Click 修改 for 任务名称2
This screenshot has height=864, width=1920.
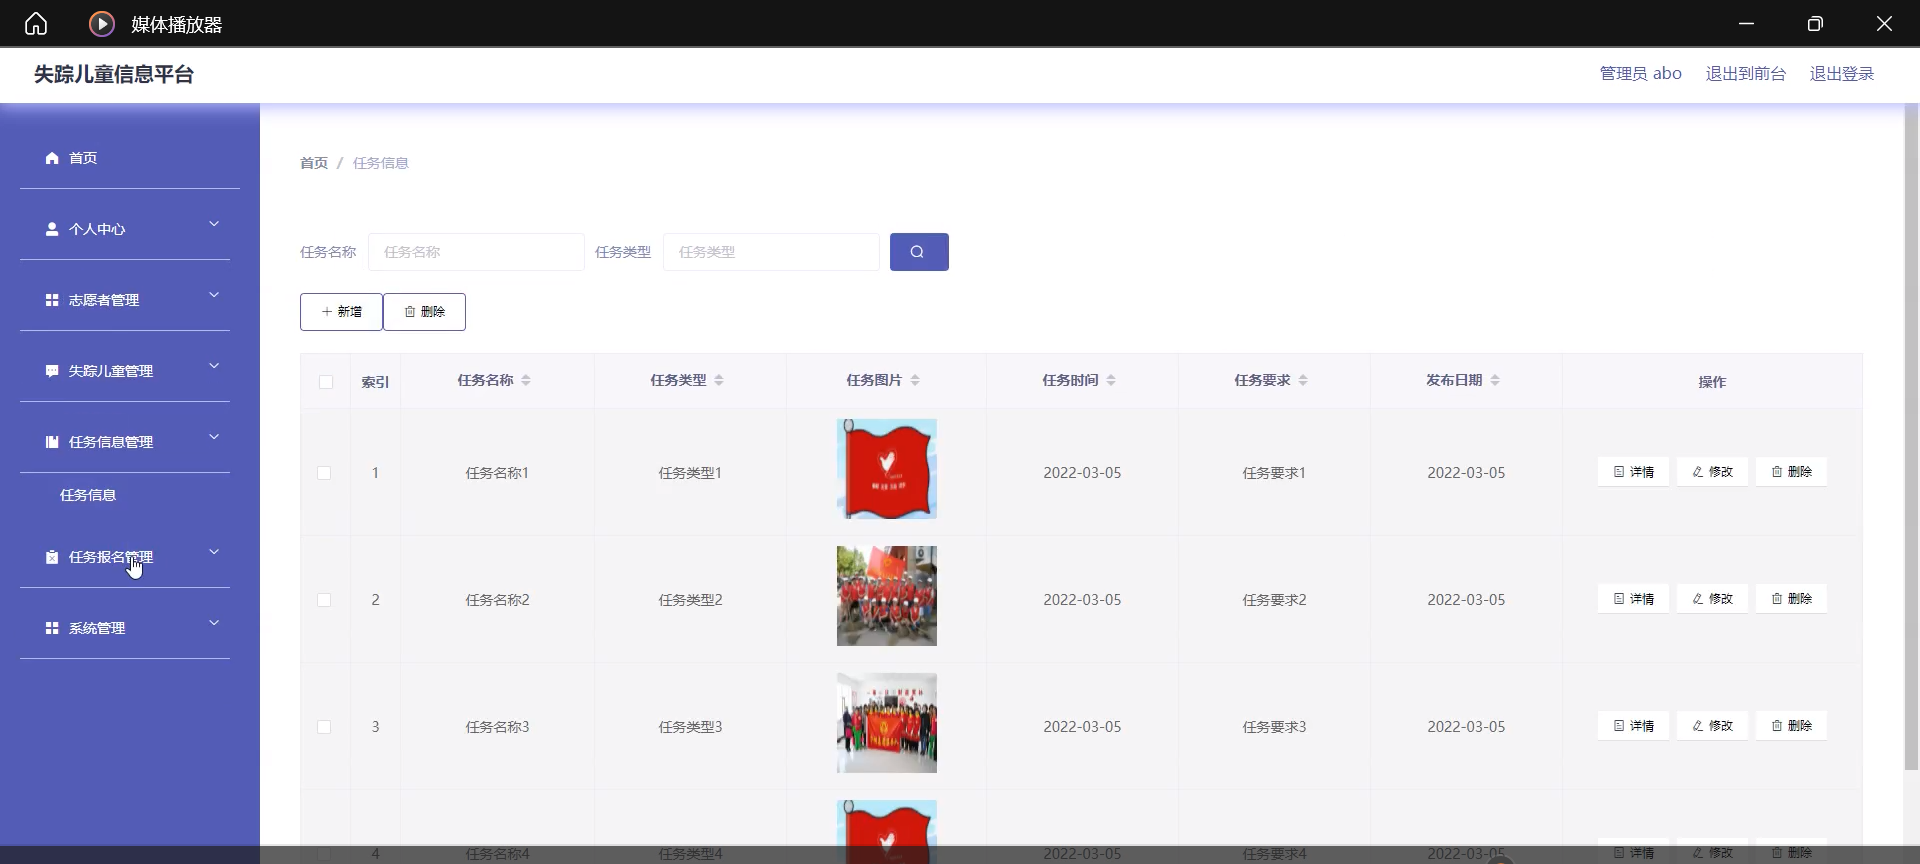click(1712, 599)
